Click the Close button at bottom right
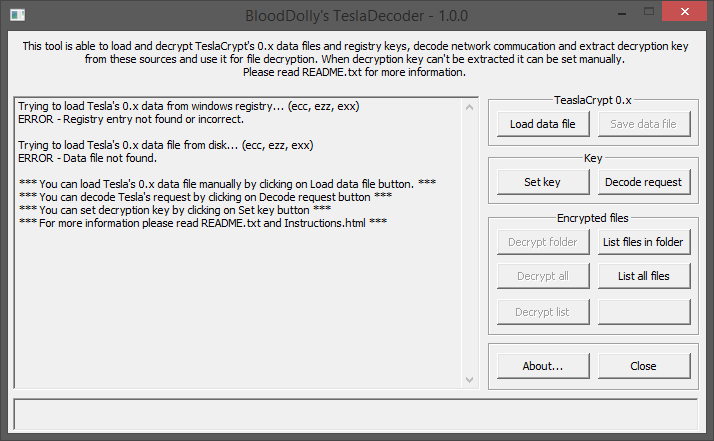714x441 pixels. tap(643, 366)
